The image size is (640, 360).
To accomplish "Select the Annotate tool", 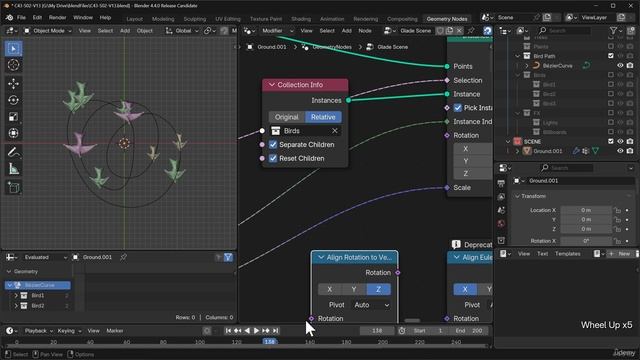I will tap(13, 152).
